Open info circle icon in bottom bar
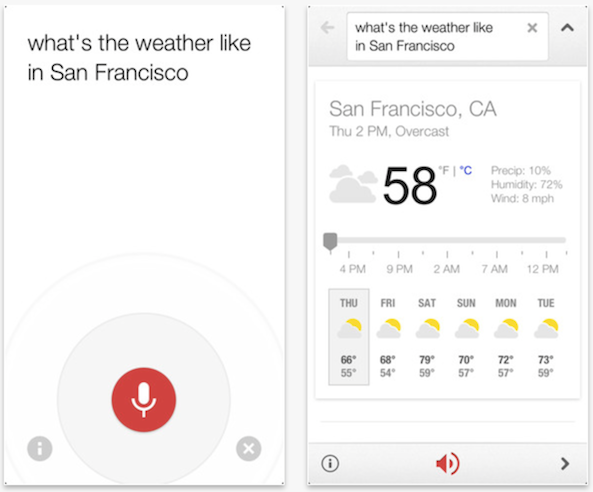This screenshot has width=593, height=492. (330, 463)
